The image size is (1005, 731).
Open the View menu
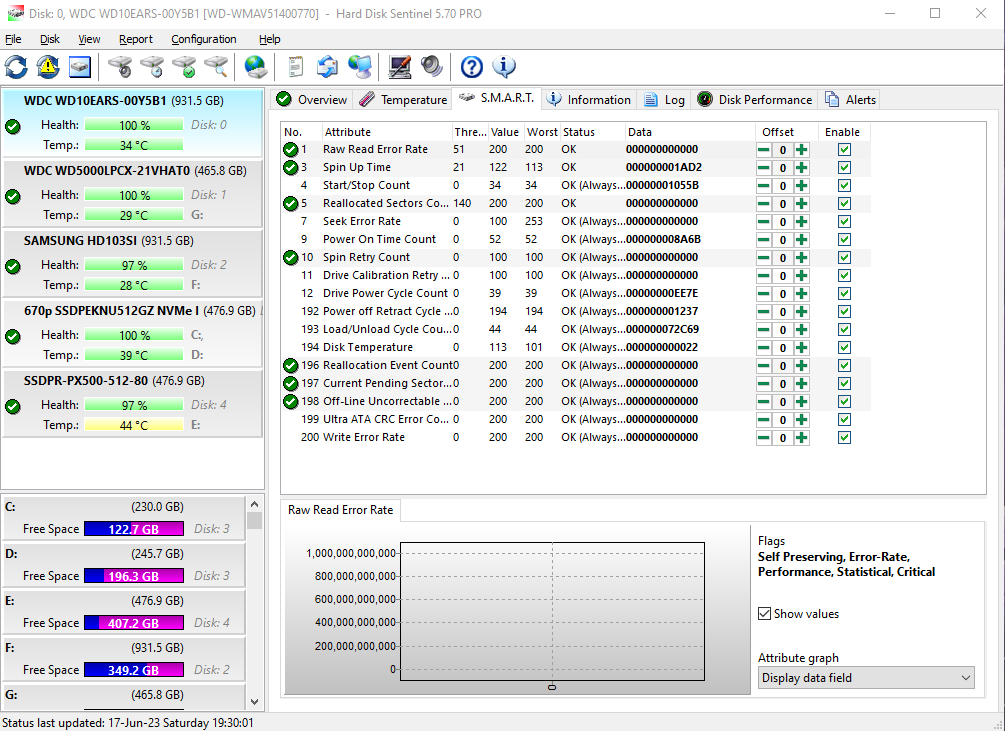[89, 39]
